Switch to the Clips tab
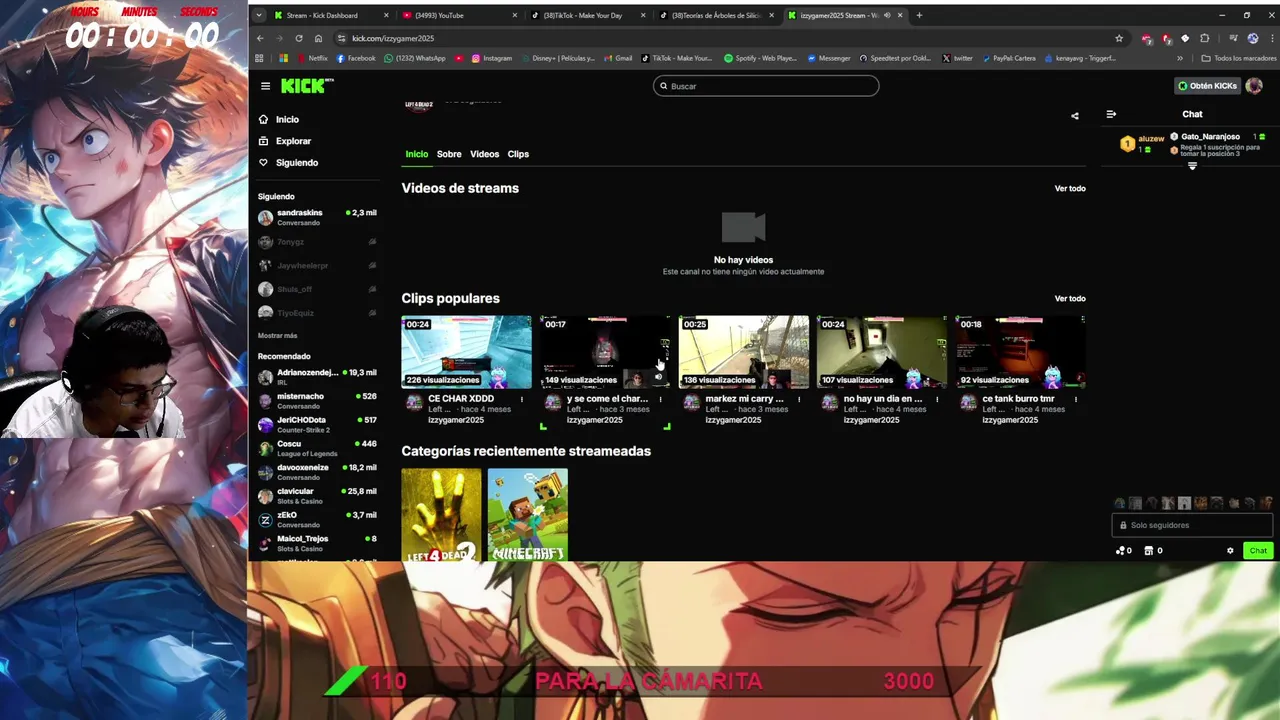 (x=518, y=154)
